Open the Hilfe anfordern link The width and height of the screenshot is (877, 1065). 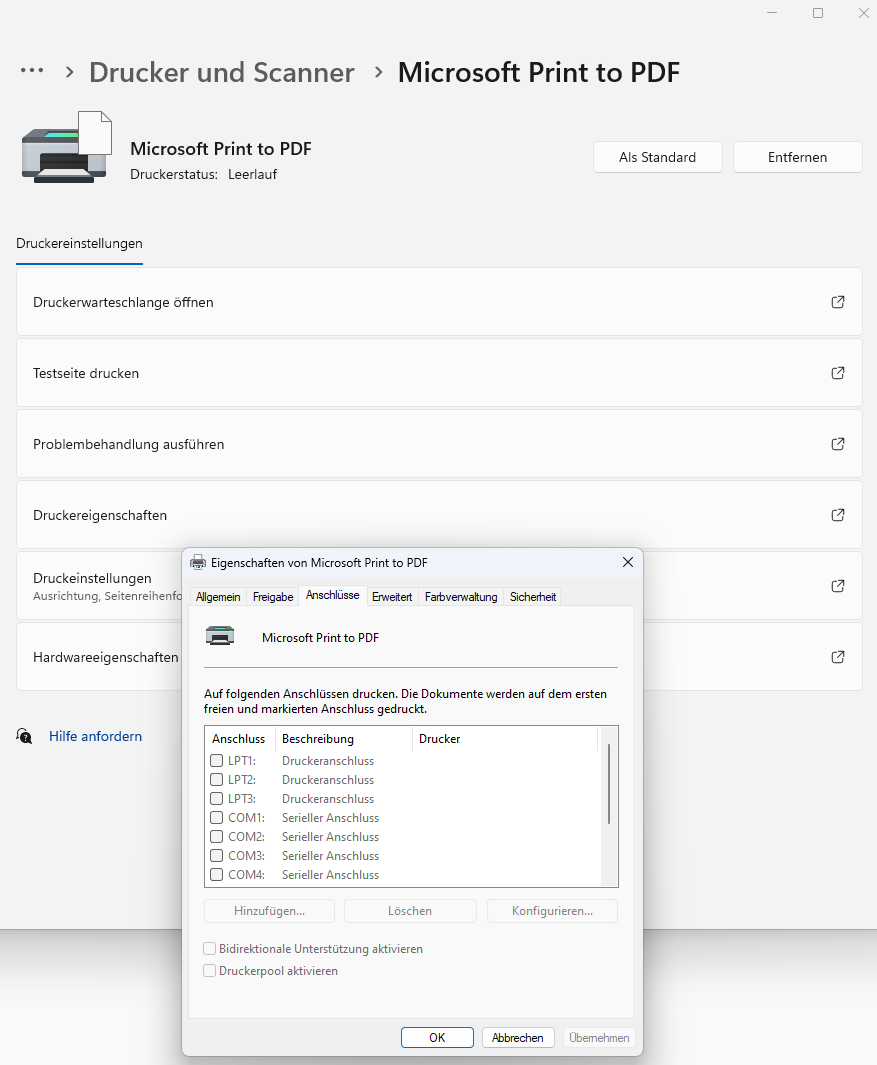coord(95,736)
